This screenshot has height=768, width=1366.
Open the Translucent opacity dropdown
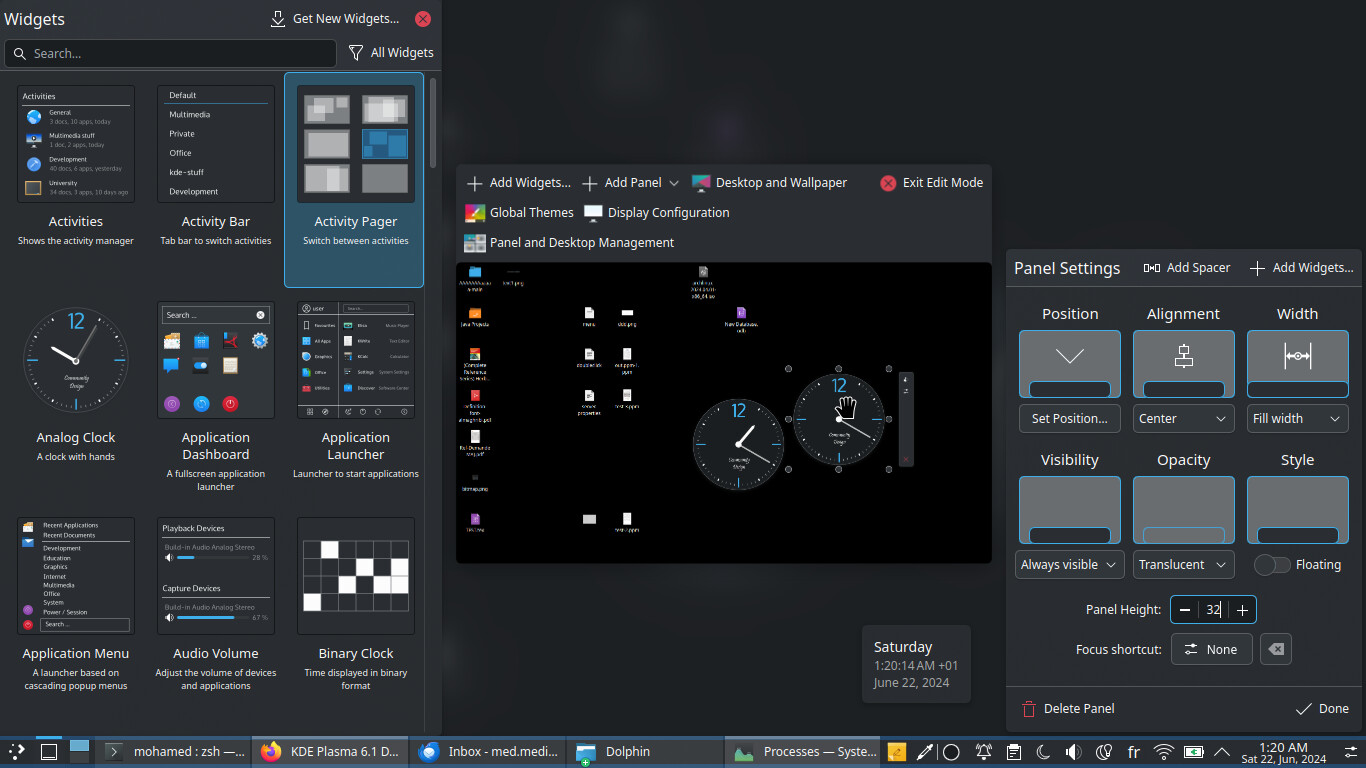[1184, 565]
